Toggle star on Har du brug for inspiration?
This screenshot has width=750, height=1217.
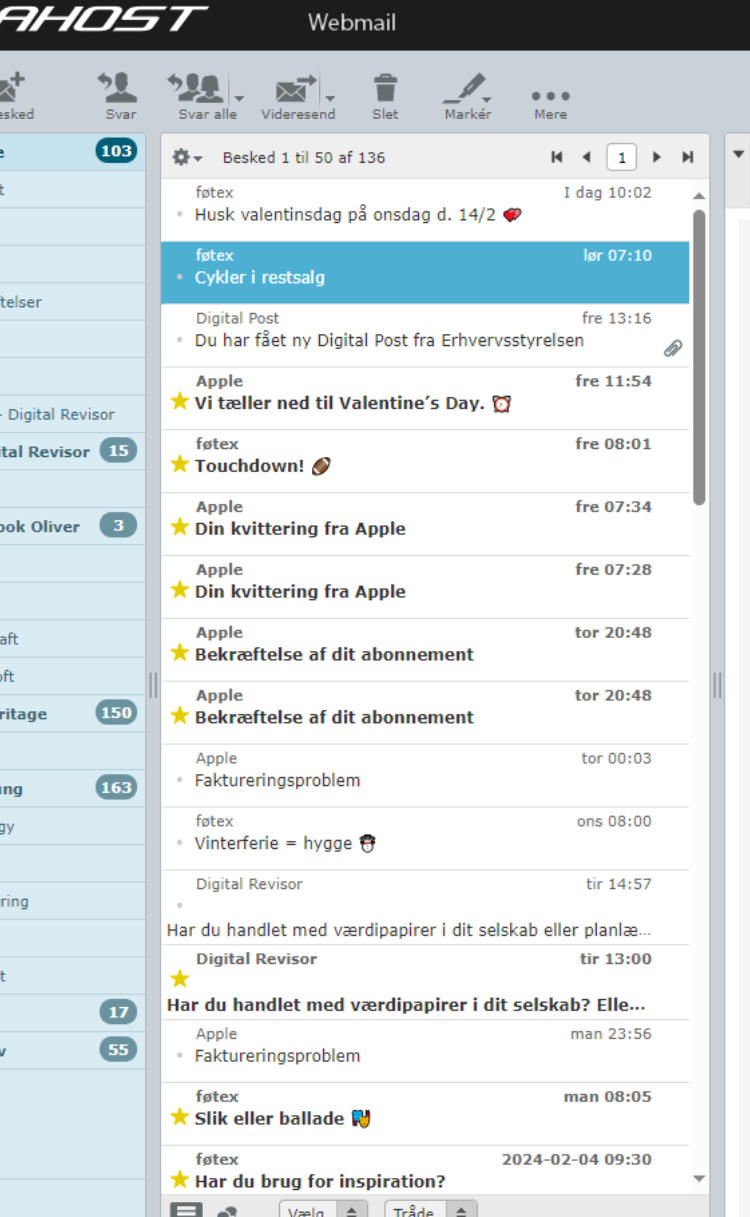pos(180,1181)
